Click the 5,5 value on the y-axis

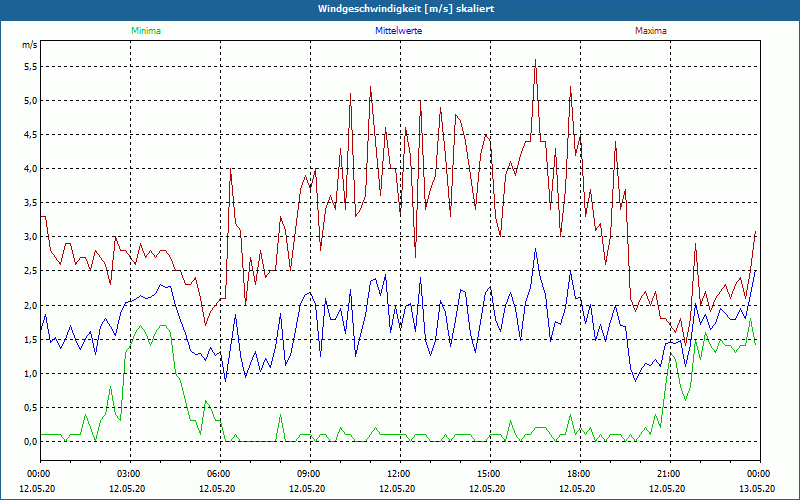tap(30, 67)
